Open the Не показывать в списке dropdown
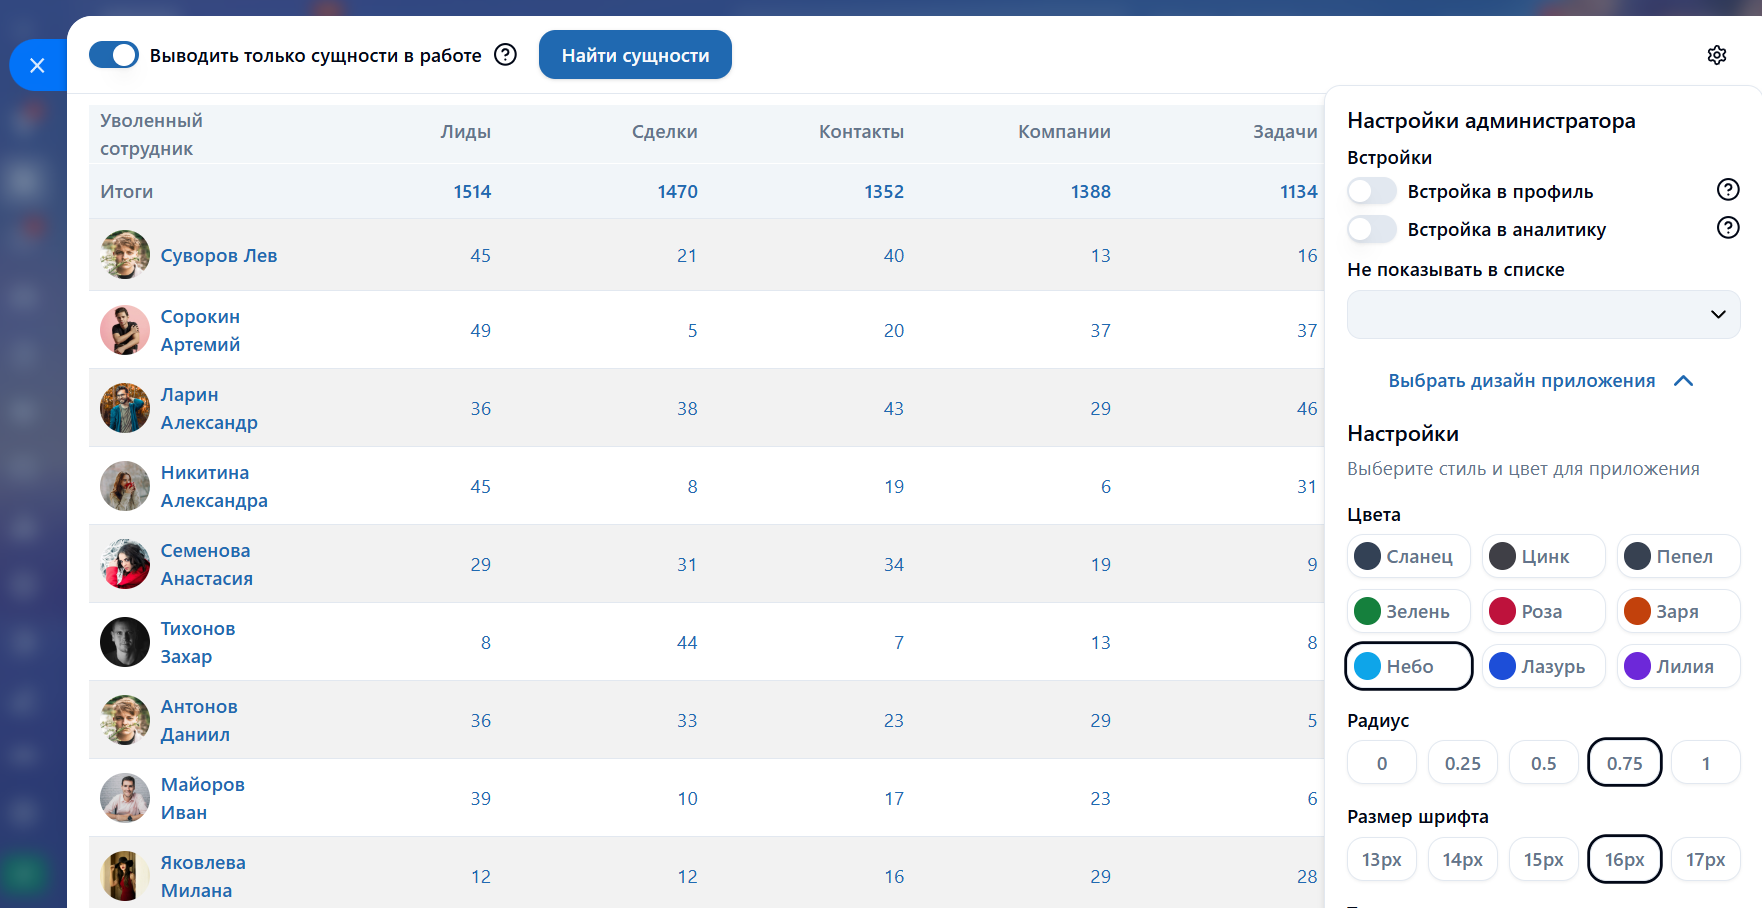The height and width of the screenshot is (908, 1762). click(1543, 314)
